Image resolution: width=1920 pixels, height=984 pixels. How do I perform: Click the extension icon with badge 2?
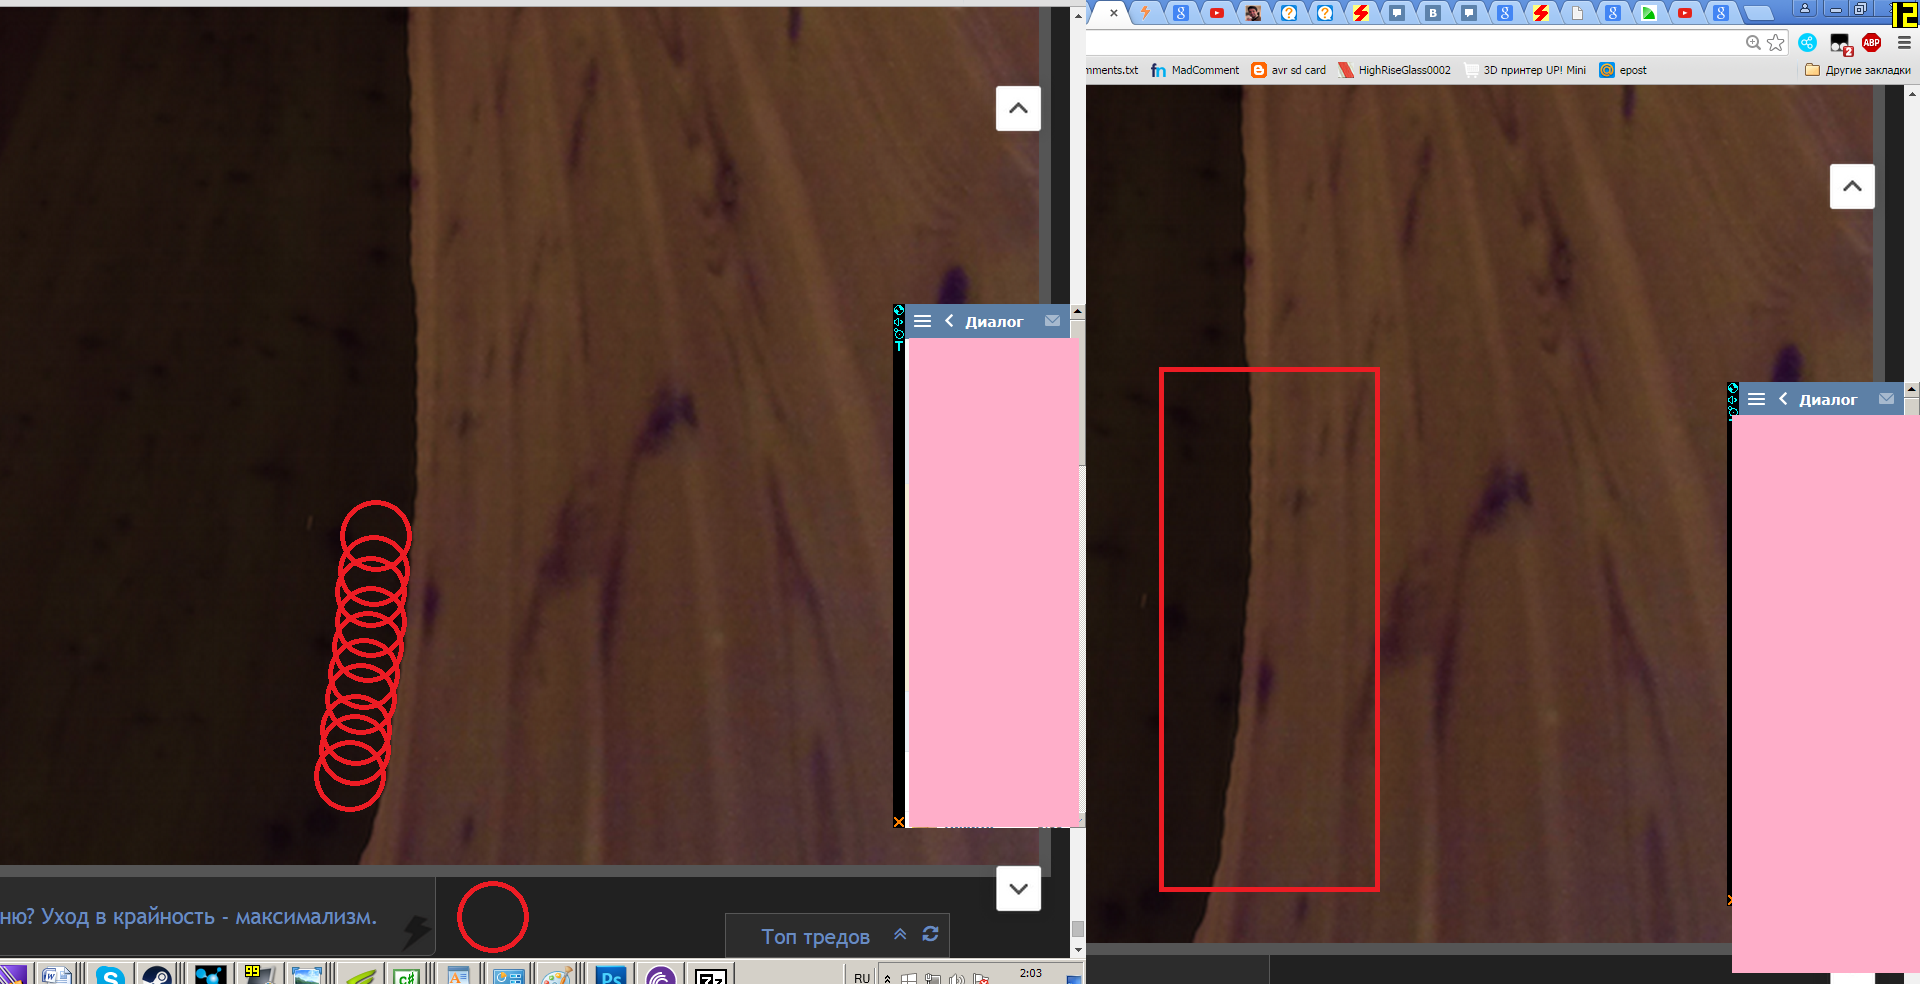click(1840, 43)
